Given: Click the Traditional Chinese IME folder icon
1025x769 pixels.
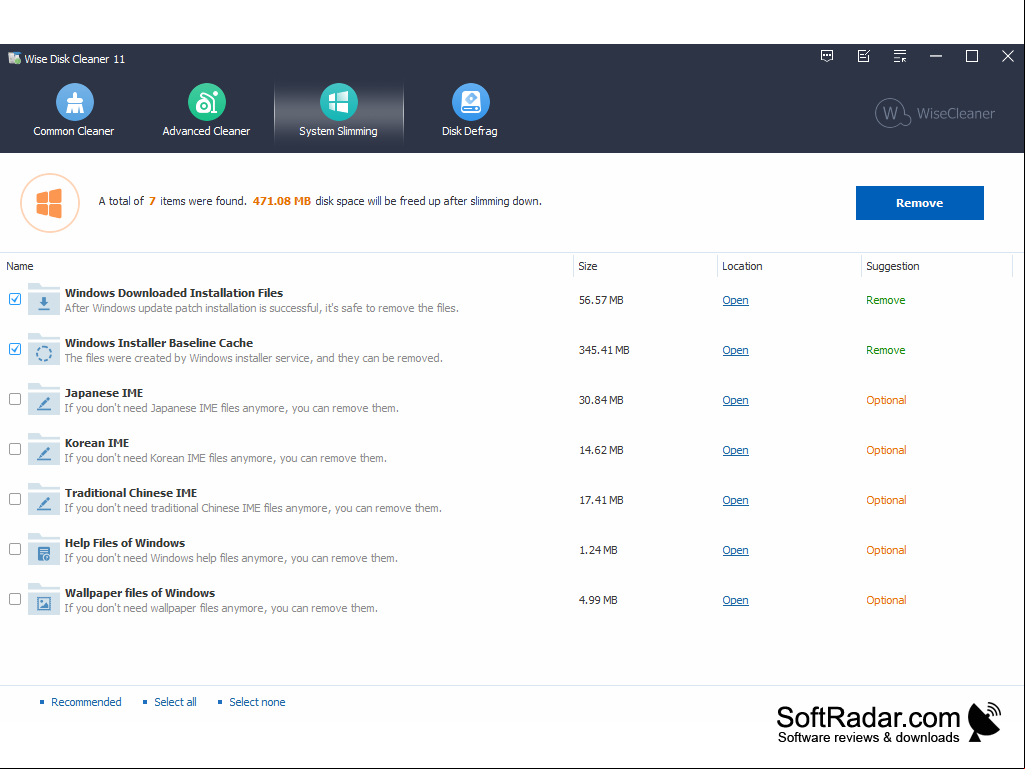Looking at the screenshot, I should click(x=44, y=500).
